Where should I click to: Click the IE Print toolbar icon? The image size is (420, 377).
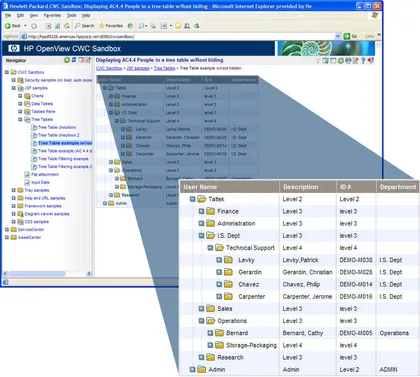tap(153, 26)
